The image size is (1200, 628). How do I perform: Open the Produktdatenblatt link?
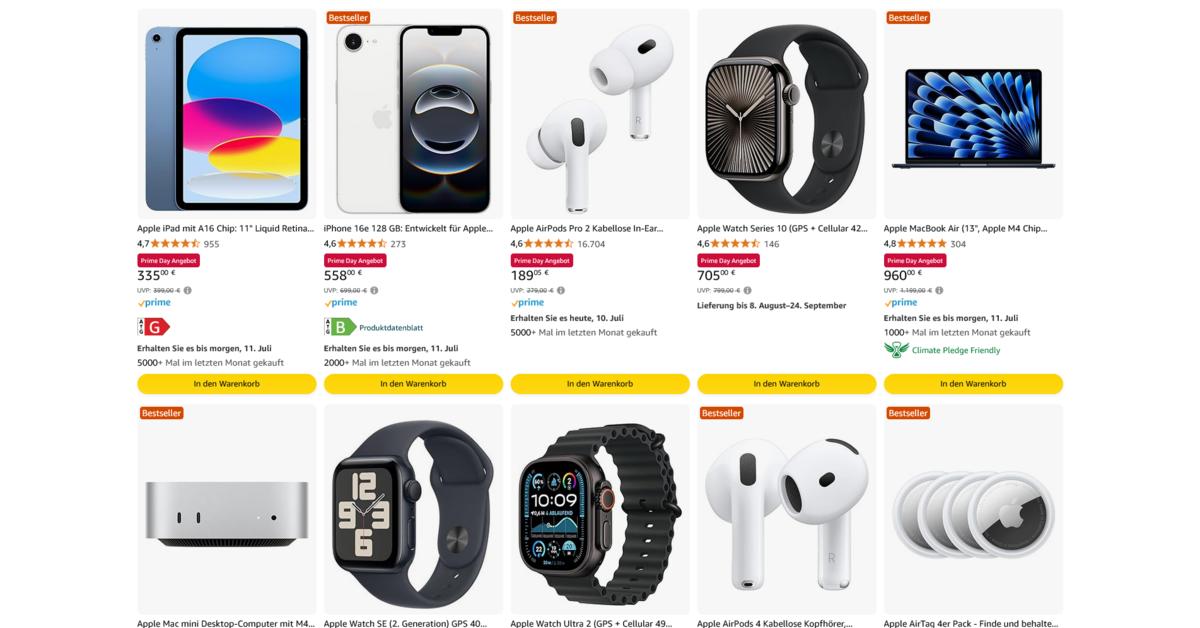coord(391,327)
